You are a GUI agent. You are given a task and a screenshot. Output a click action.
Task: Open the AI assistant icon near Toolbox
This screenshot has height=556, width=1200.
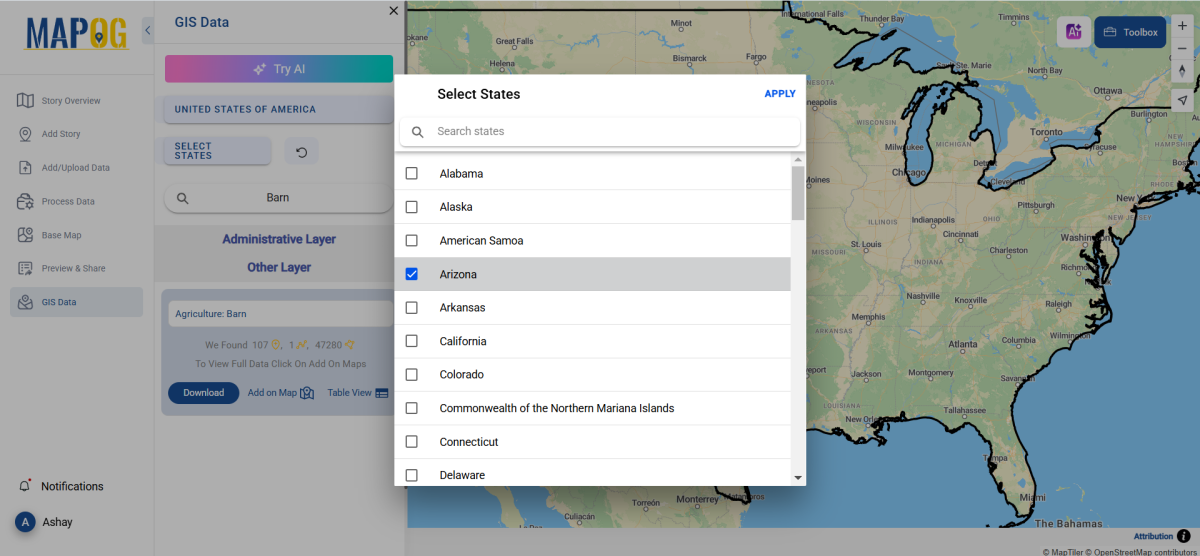coord(1074,32)
